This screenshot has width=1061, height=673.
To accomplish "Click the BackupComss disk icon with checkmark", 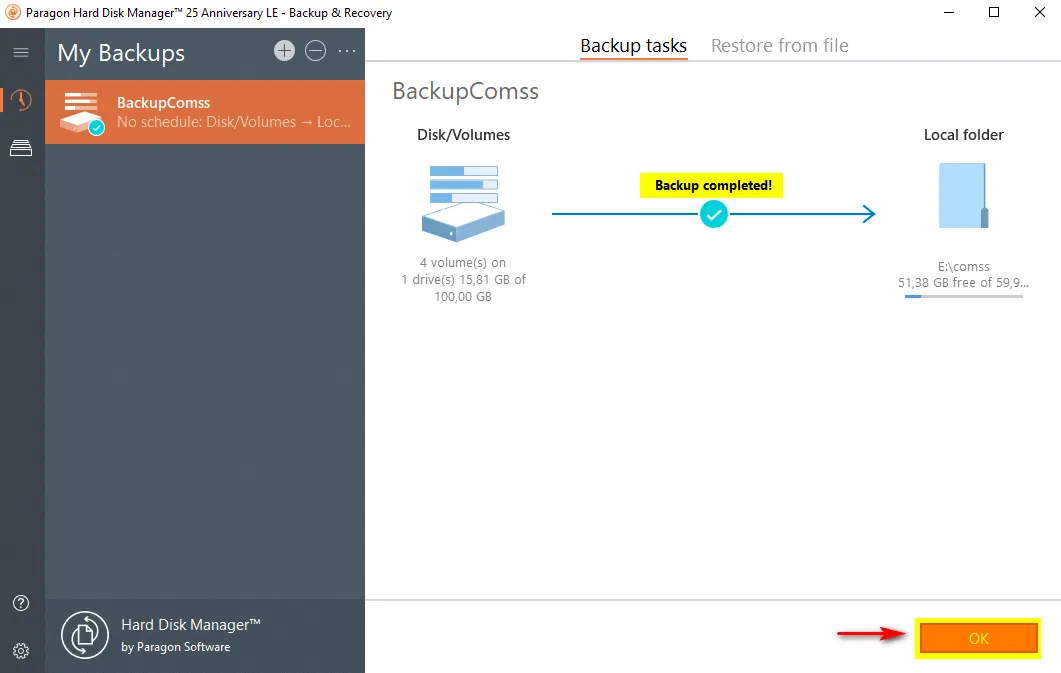I will tap(81, 113).
